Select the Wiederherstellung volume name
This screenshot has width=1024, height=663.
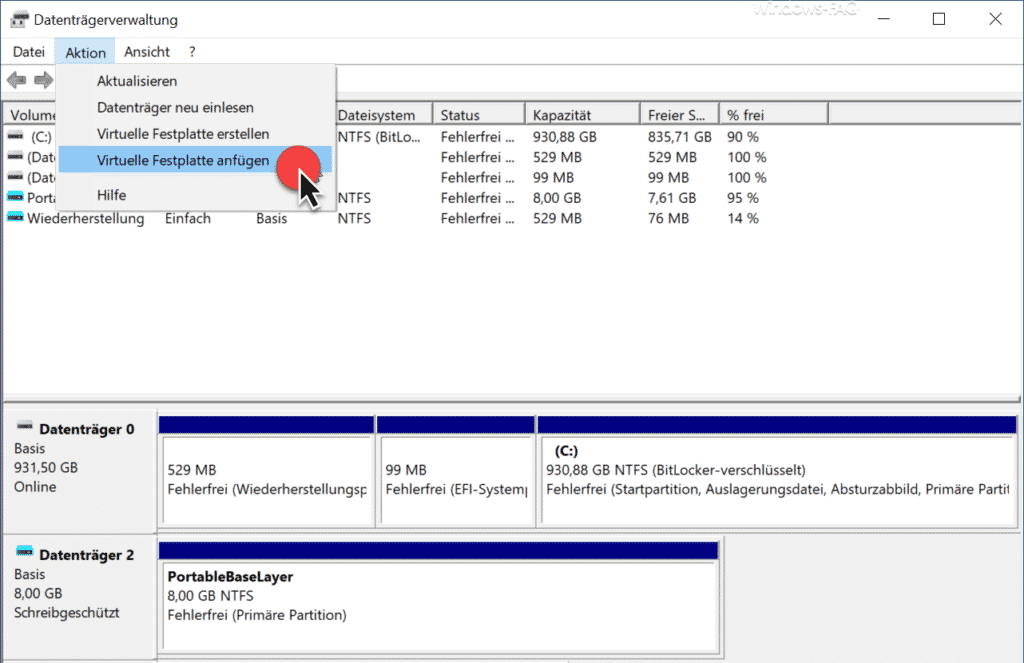86,218
